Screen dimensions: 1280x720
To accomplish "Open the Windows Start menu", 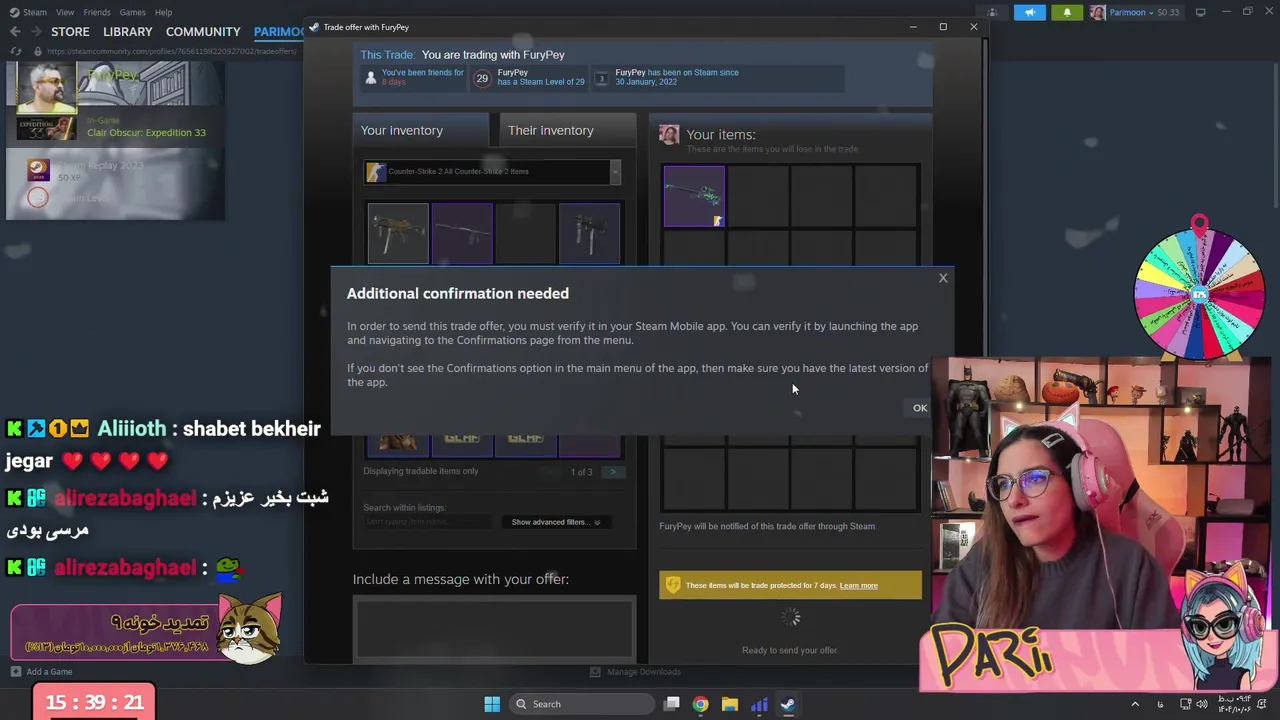I will (x=492, y=704).
